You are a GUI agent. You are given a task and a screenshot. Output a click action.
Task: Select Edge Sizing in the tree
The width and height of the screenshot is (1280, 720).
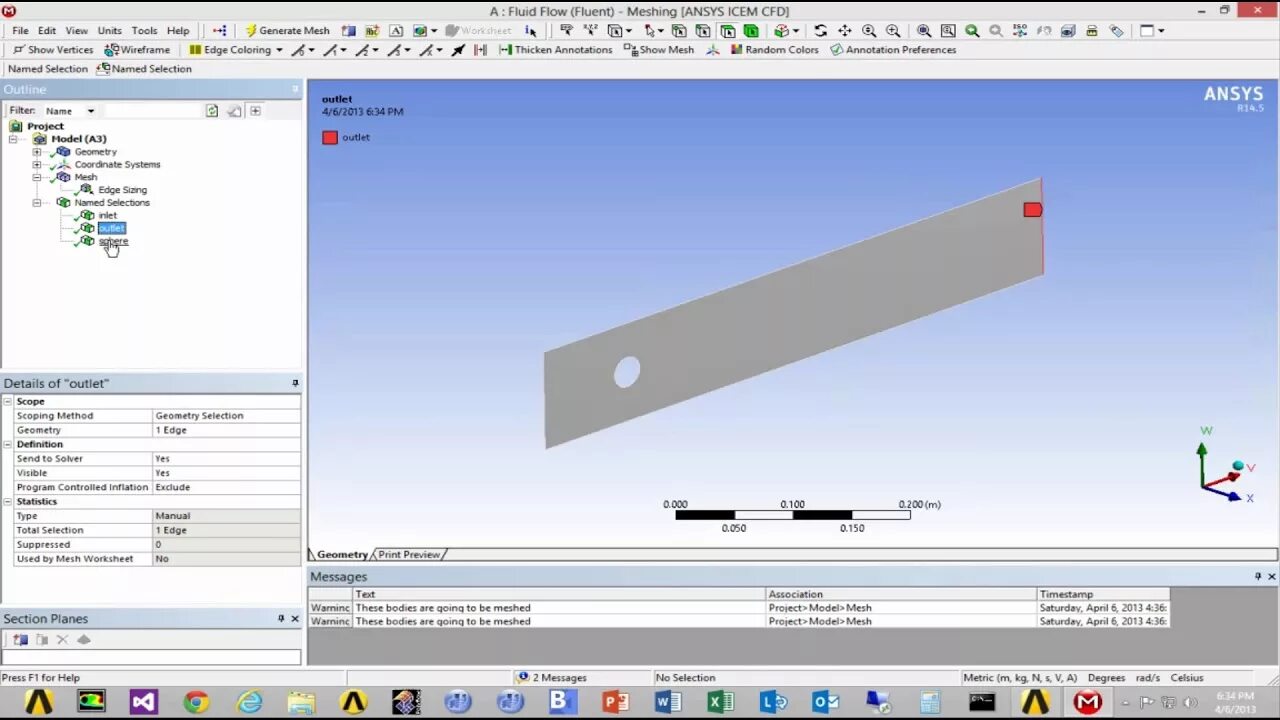tap(122, 190)
